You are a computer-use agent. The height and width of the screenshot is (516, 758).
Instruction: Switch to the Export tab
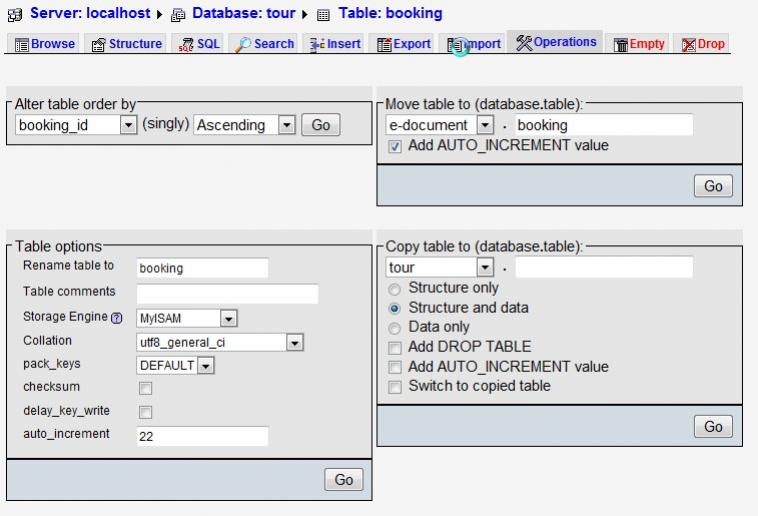coord(404,44)
